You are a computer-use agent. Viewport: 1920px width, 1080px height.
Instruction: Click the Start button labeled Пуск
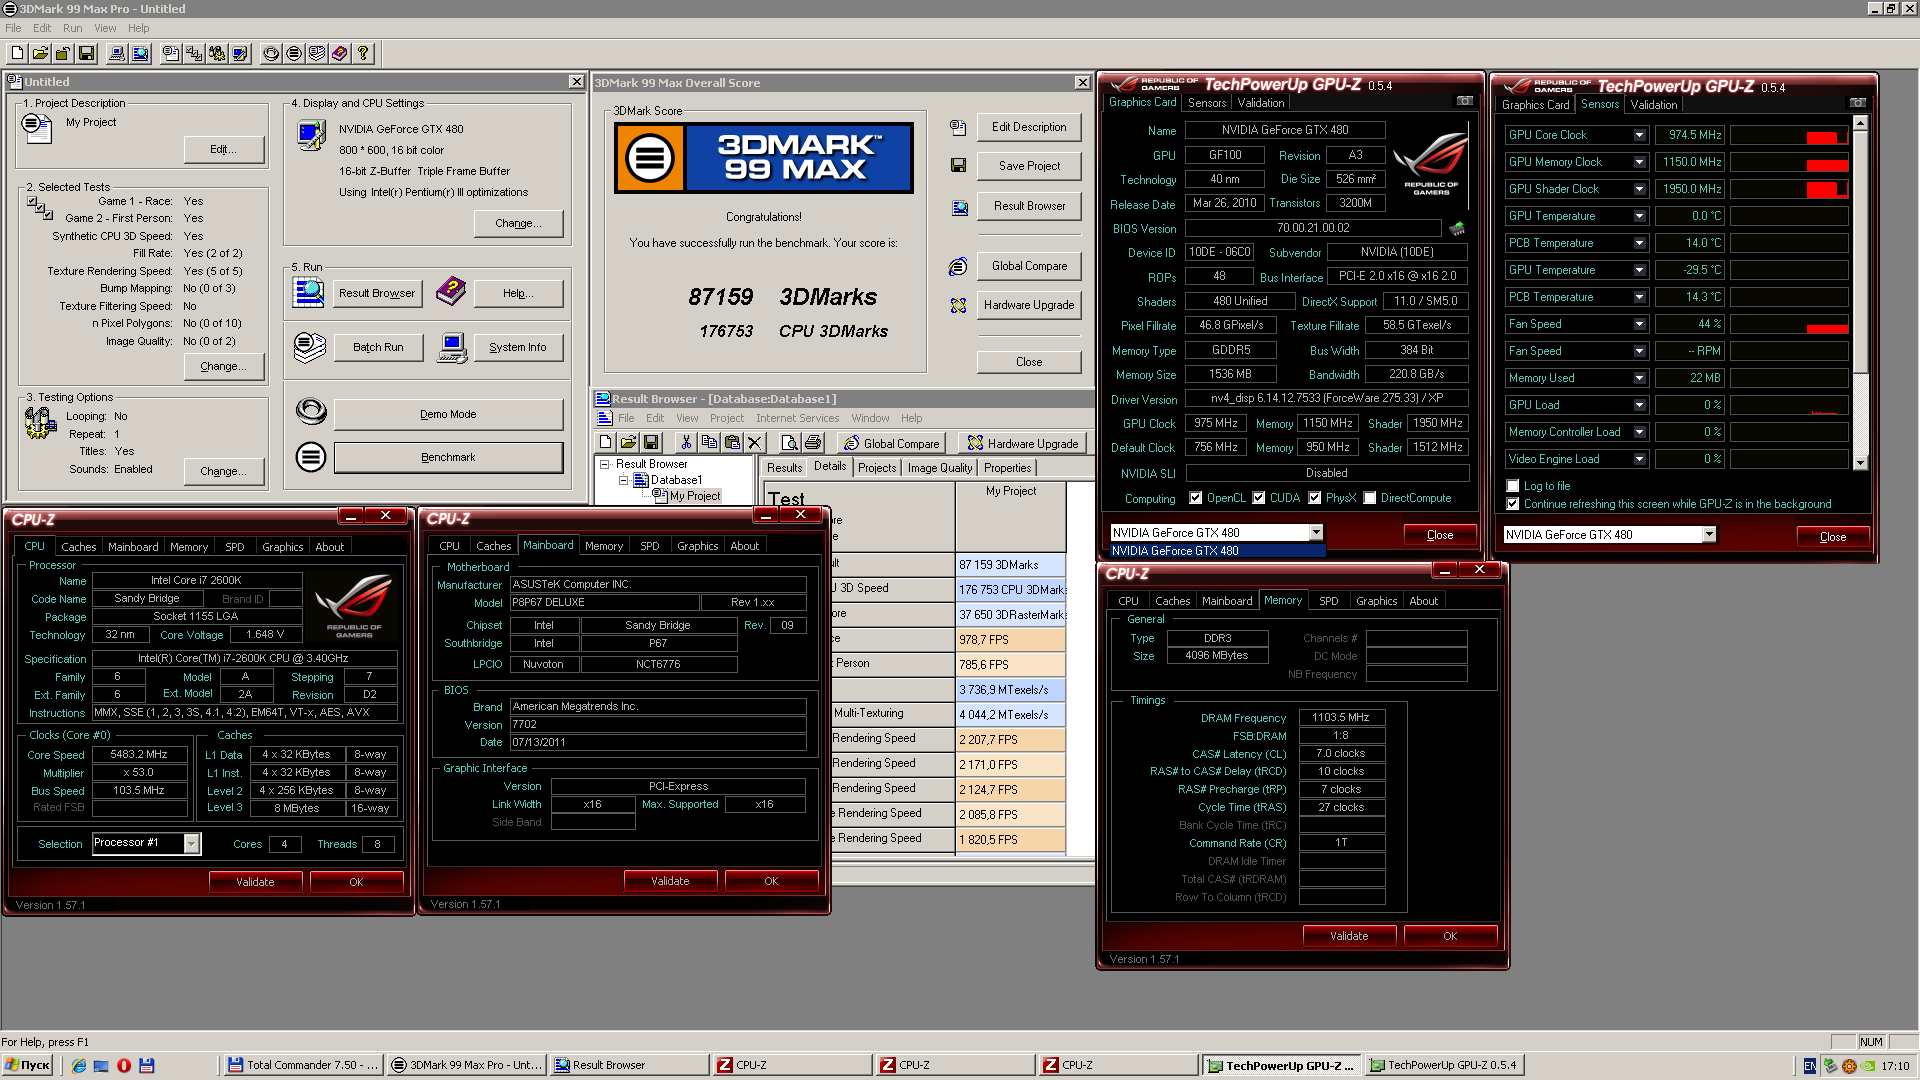28,1065
